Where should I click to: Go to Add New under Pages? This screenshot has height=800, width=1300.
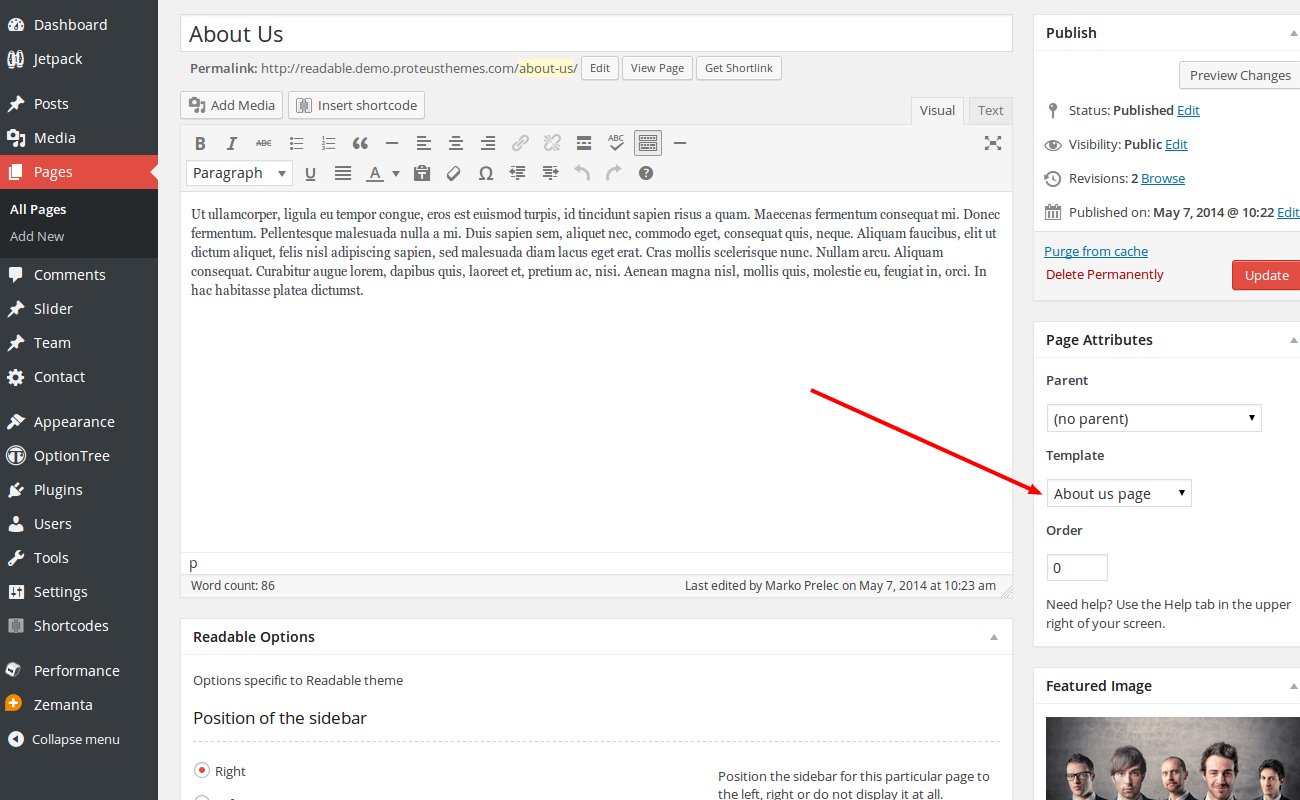click(37, 237)
